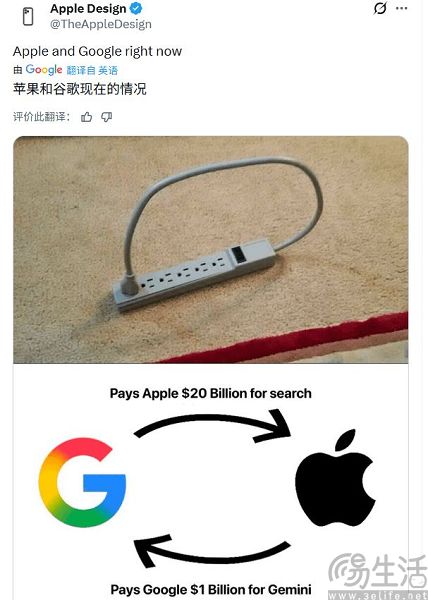Select the "Pays Apple $20 Billion for search" caption

(x=211, y=393)
